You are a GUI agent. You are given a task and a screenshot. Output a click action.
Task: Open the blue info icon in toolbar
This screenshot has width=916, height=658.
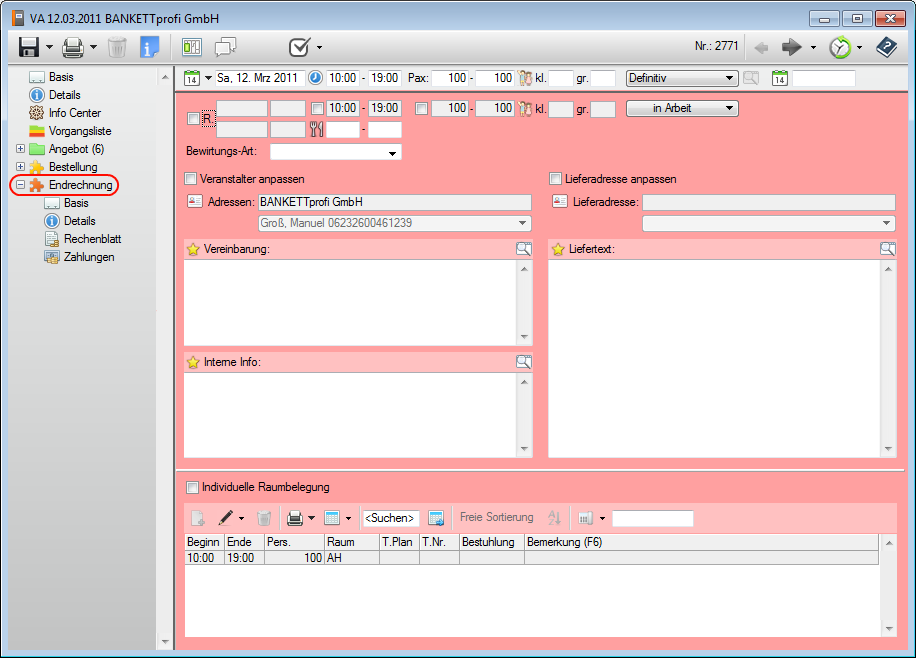point(149,47)
